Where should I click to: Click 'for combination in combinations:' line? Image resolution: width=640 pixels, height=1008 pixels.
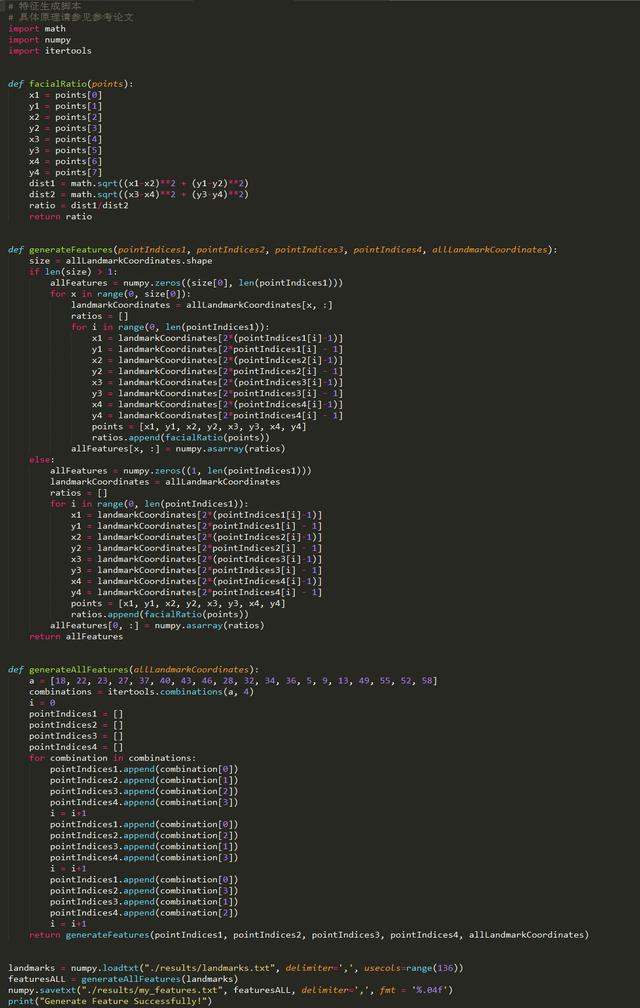(112, 758)
